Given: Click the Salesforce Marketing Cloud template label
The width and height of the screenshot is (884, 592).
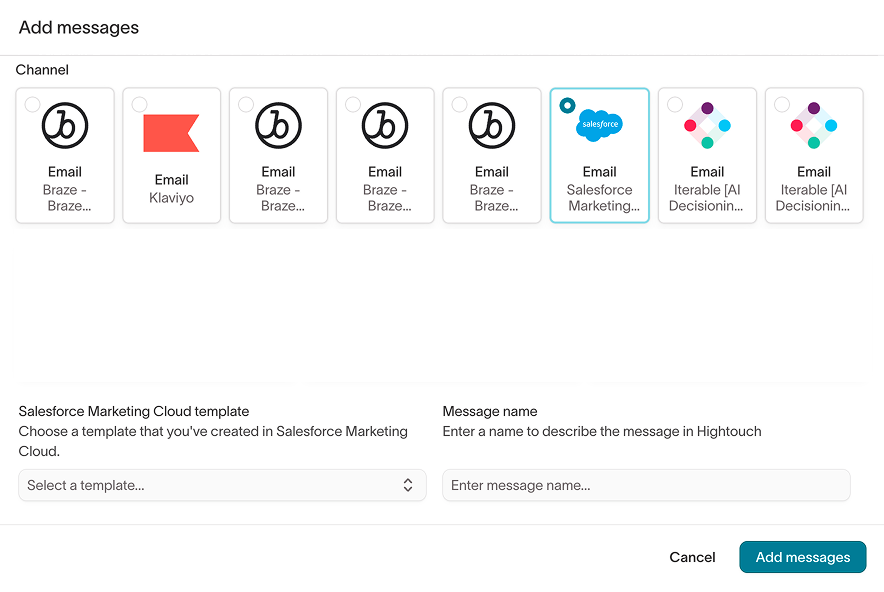Looking at the screenshot, I should 134,411.
